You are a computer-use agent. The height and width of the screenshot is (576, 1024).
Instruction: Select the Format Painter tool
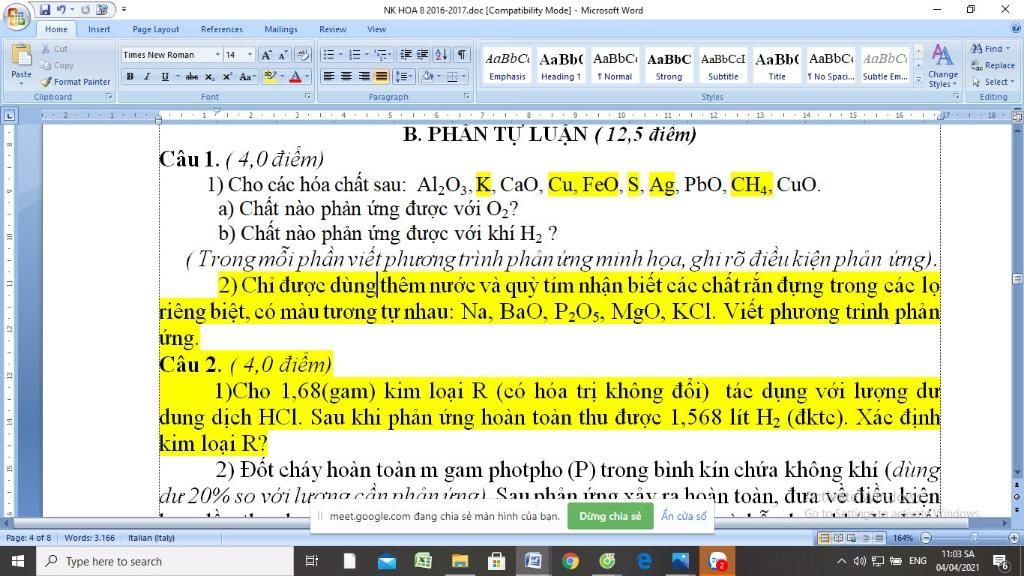click(75, 82)
